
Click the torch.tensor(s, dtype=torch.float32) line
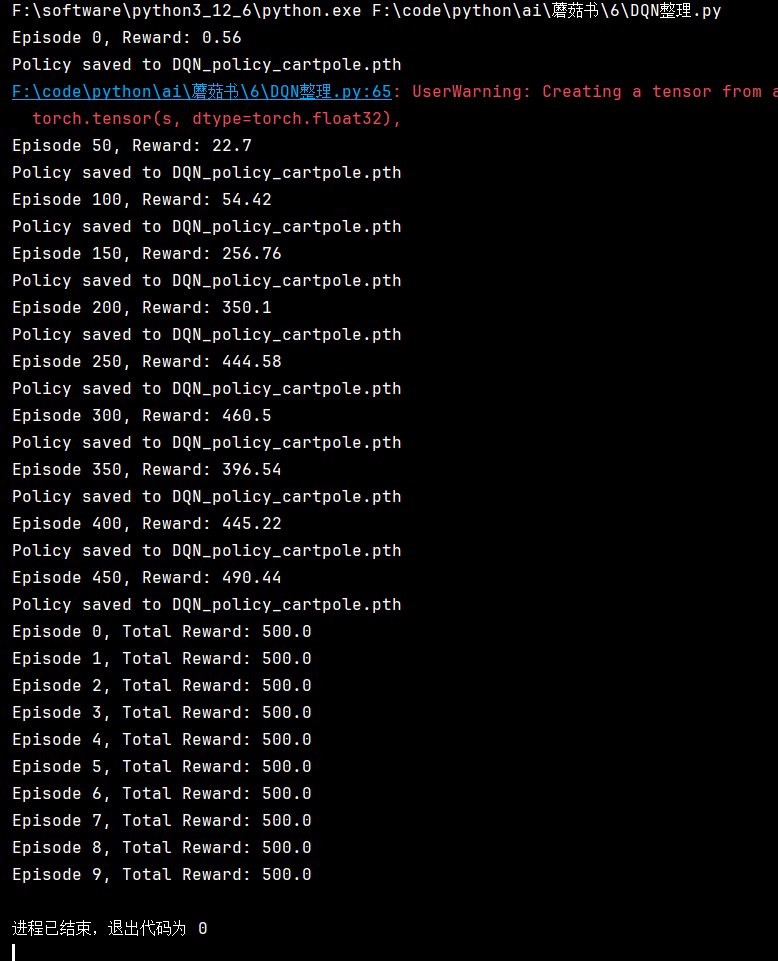216,118
